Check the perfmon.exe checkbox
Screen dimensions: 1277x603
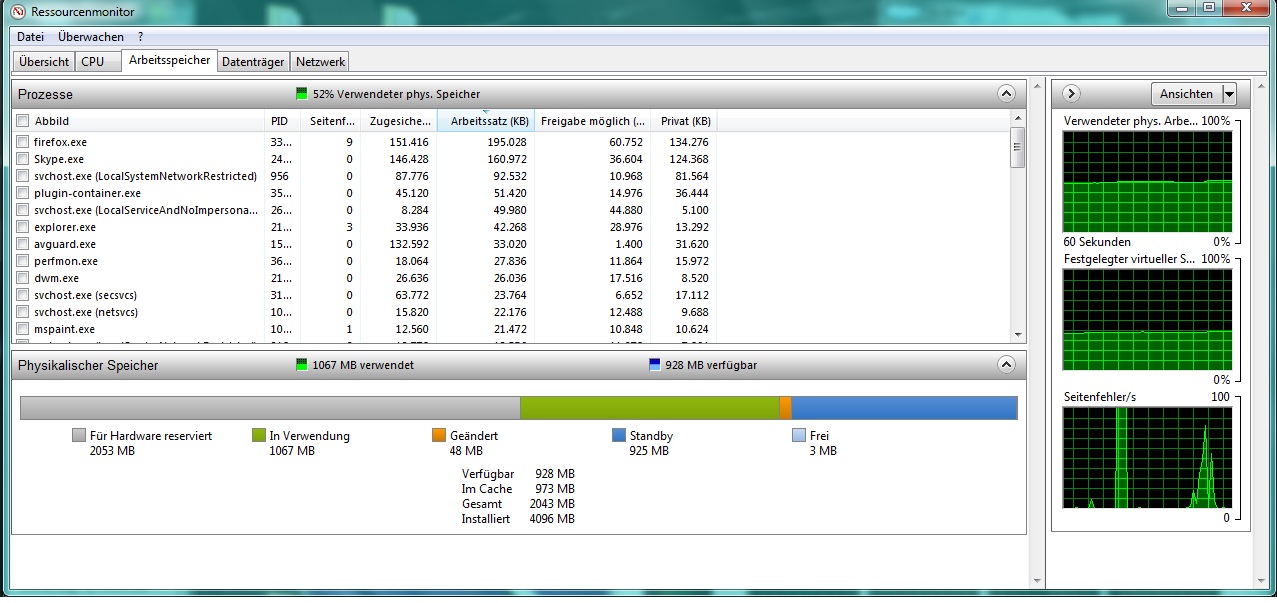(x=22, y=261)
